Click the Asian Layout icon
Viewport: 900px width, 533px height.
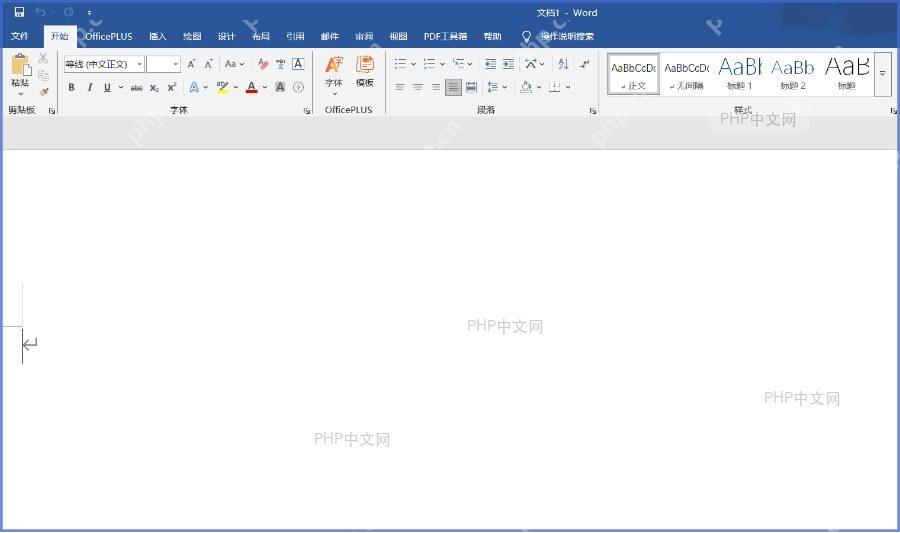click(531, 64)
